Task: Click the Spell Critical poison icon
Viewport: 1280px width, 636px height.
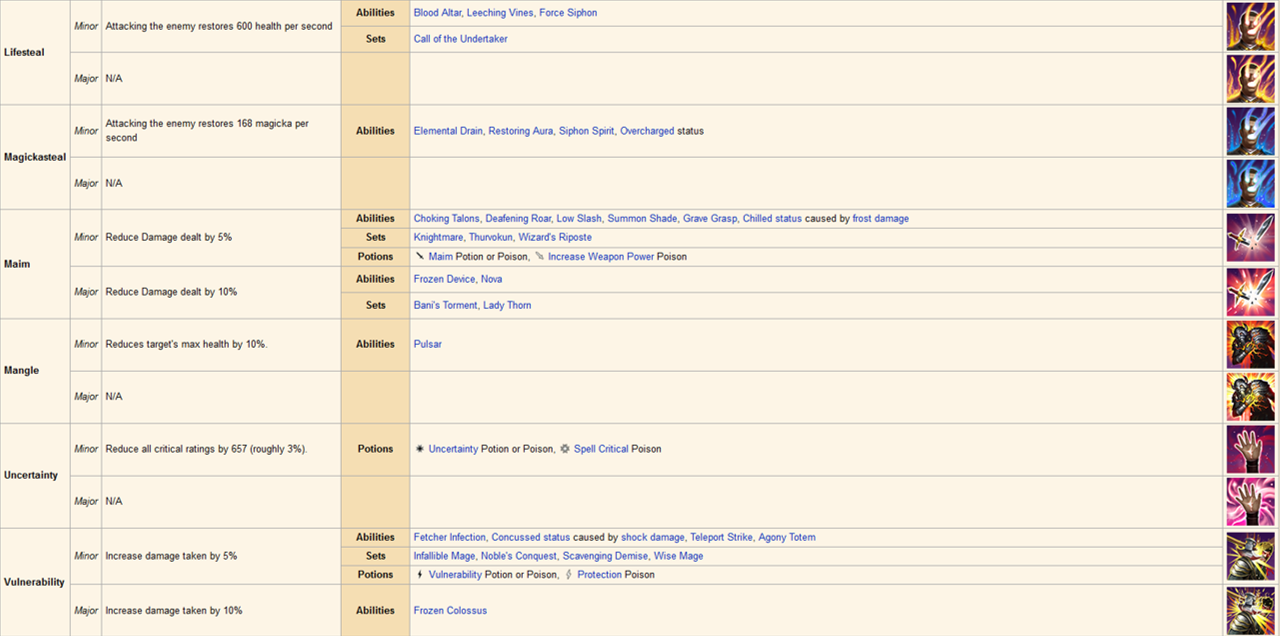Action: pos(565,449)
